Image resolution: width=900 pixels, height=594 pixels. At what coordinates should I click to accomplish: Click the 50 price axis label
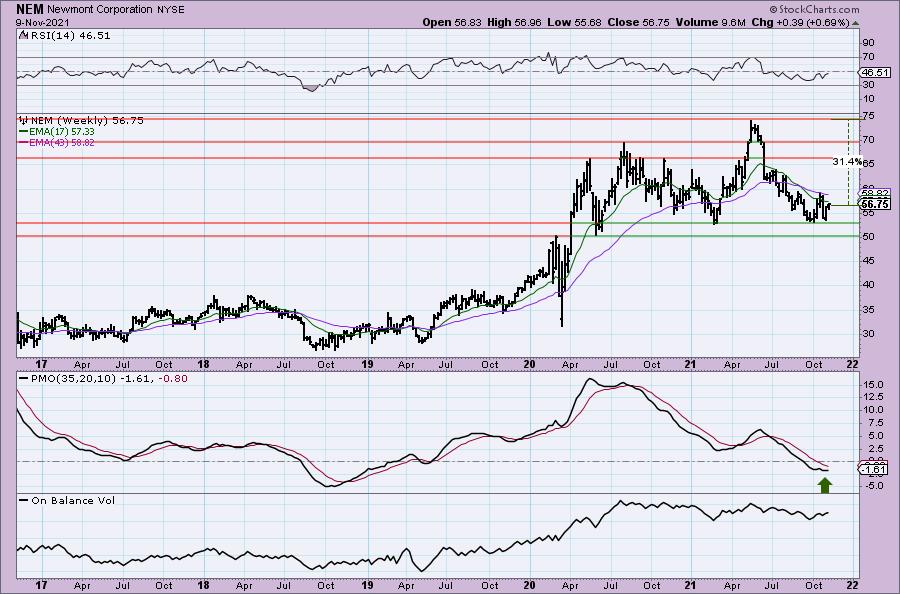tap(868, 236)
